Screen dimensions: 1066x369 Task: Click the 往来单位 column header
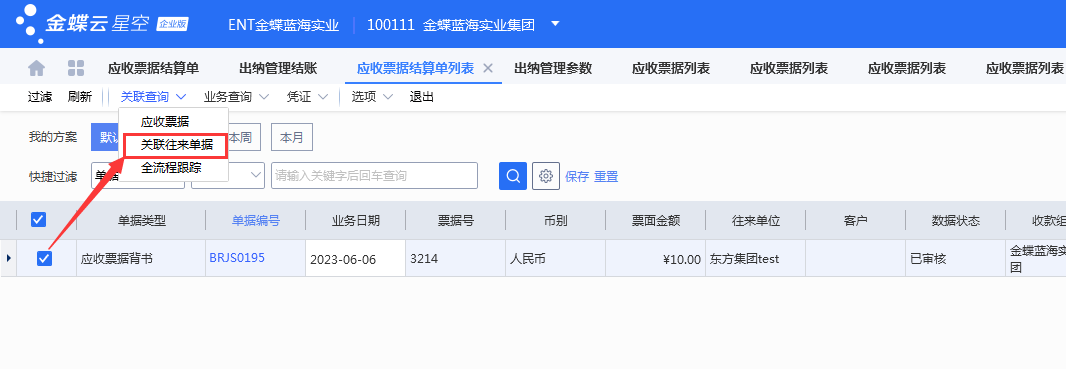pyautogui.click(x=755, y=220)
